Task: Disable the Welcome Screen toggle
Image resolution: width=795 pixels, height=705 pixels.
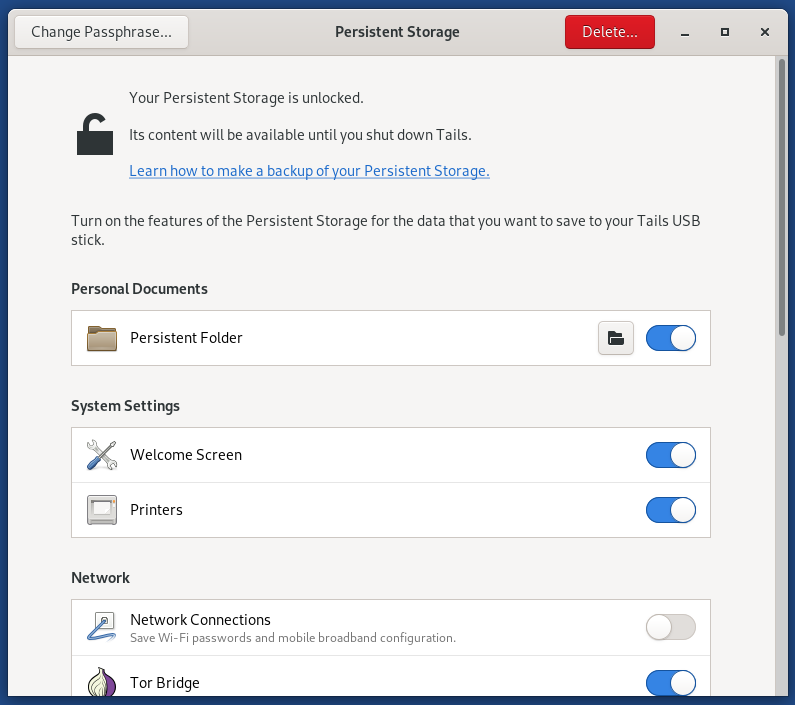Action: click(x=671, y=455)
